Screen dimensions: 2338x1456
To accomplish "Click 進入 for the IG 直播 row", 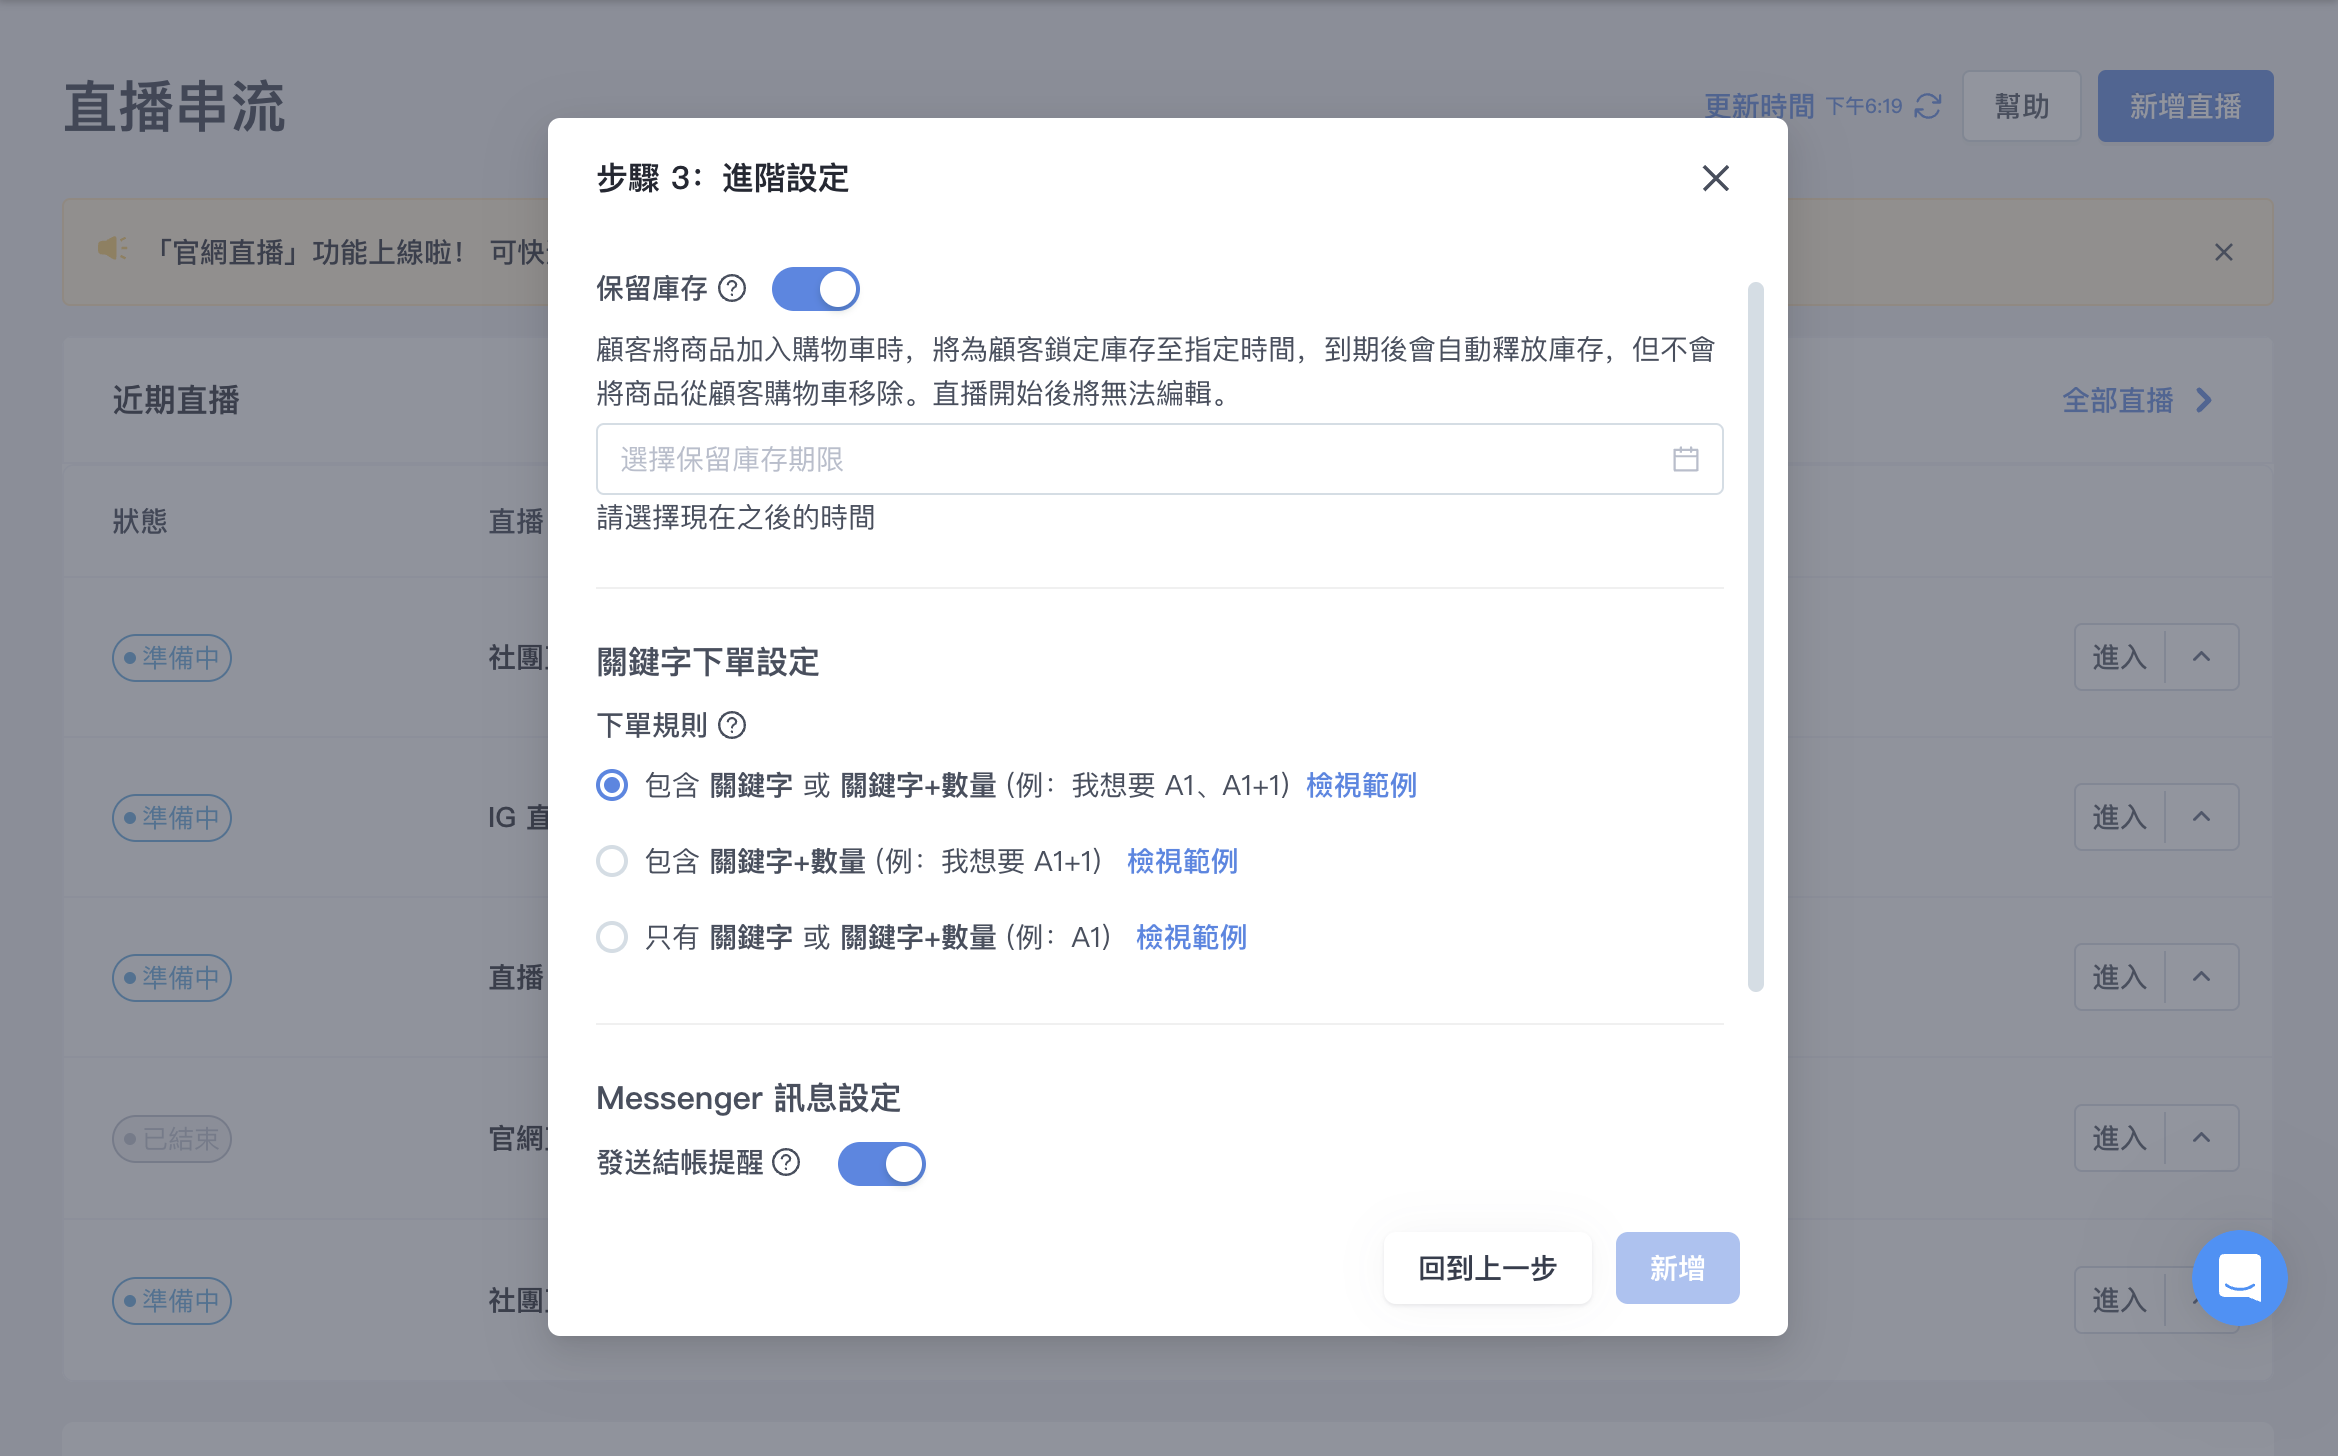I will 2119,817.
